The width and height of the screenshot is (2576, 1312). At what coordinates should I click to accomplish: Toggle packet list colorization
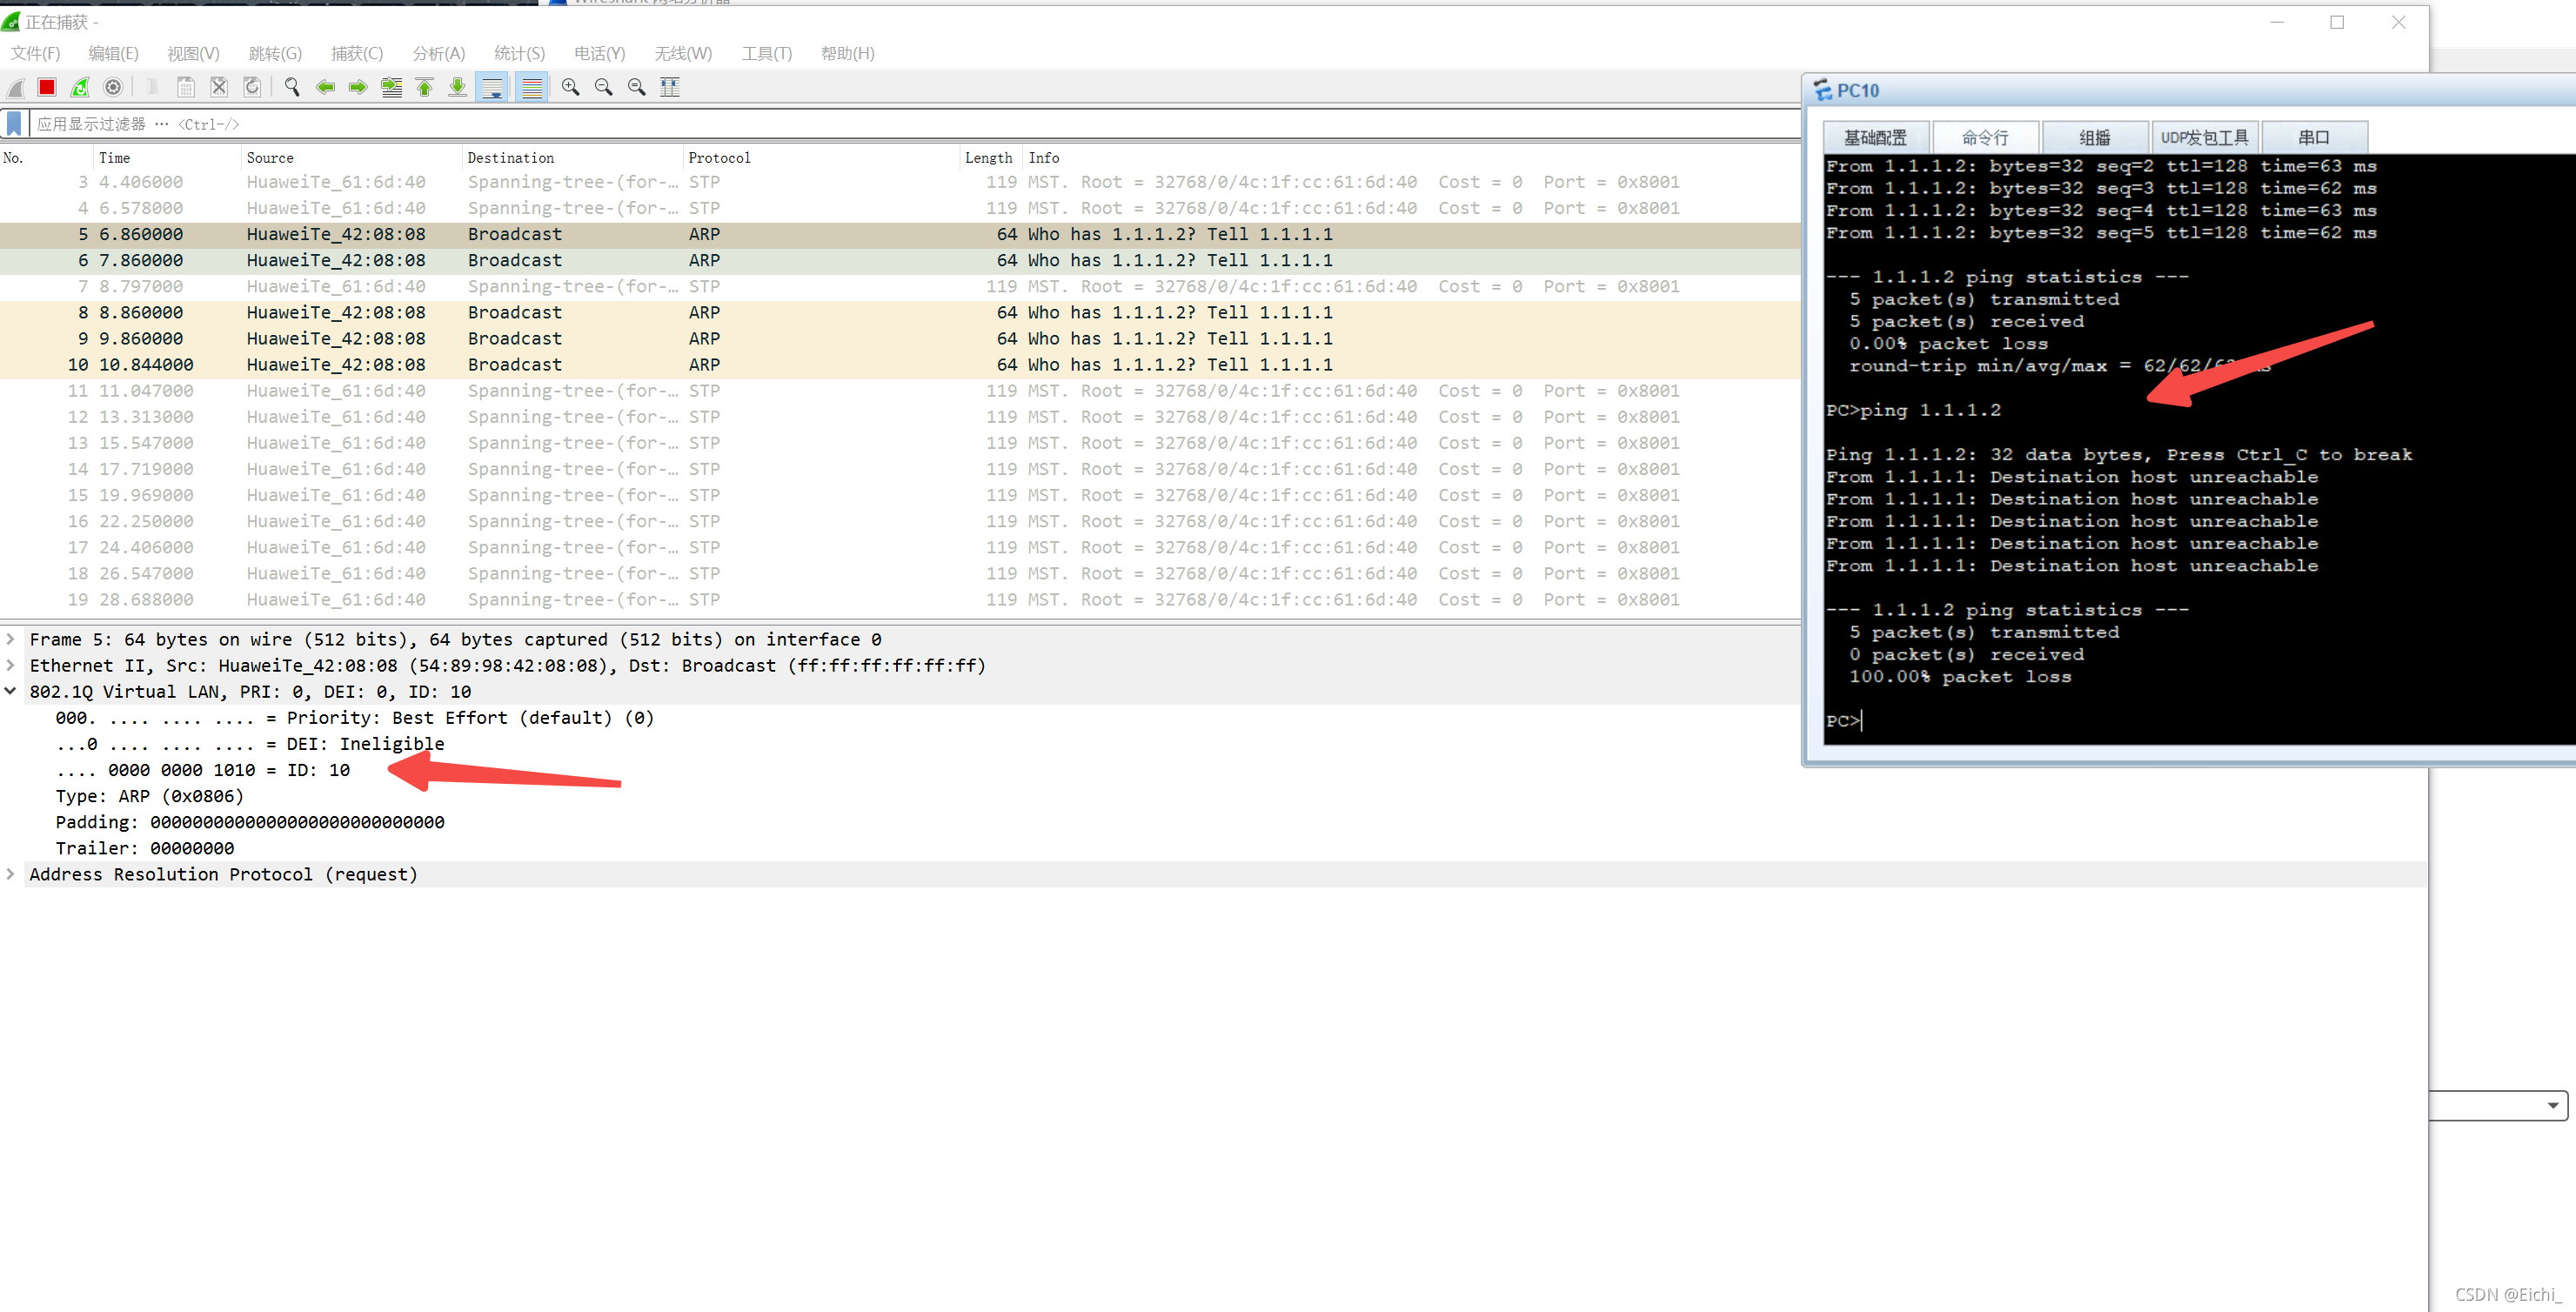pyautogui.click(x=532, y=87)
